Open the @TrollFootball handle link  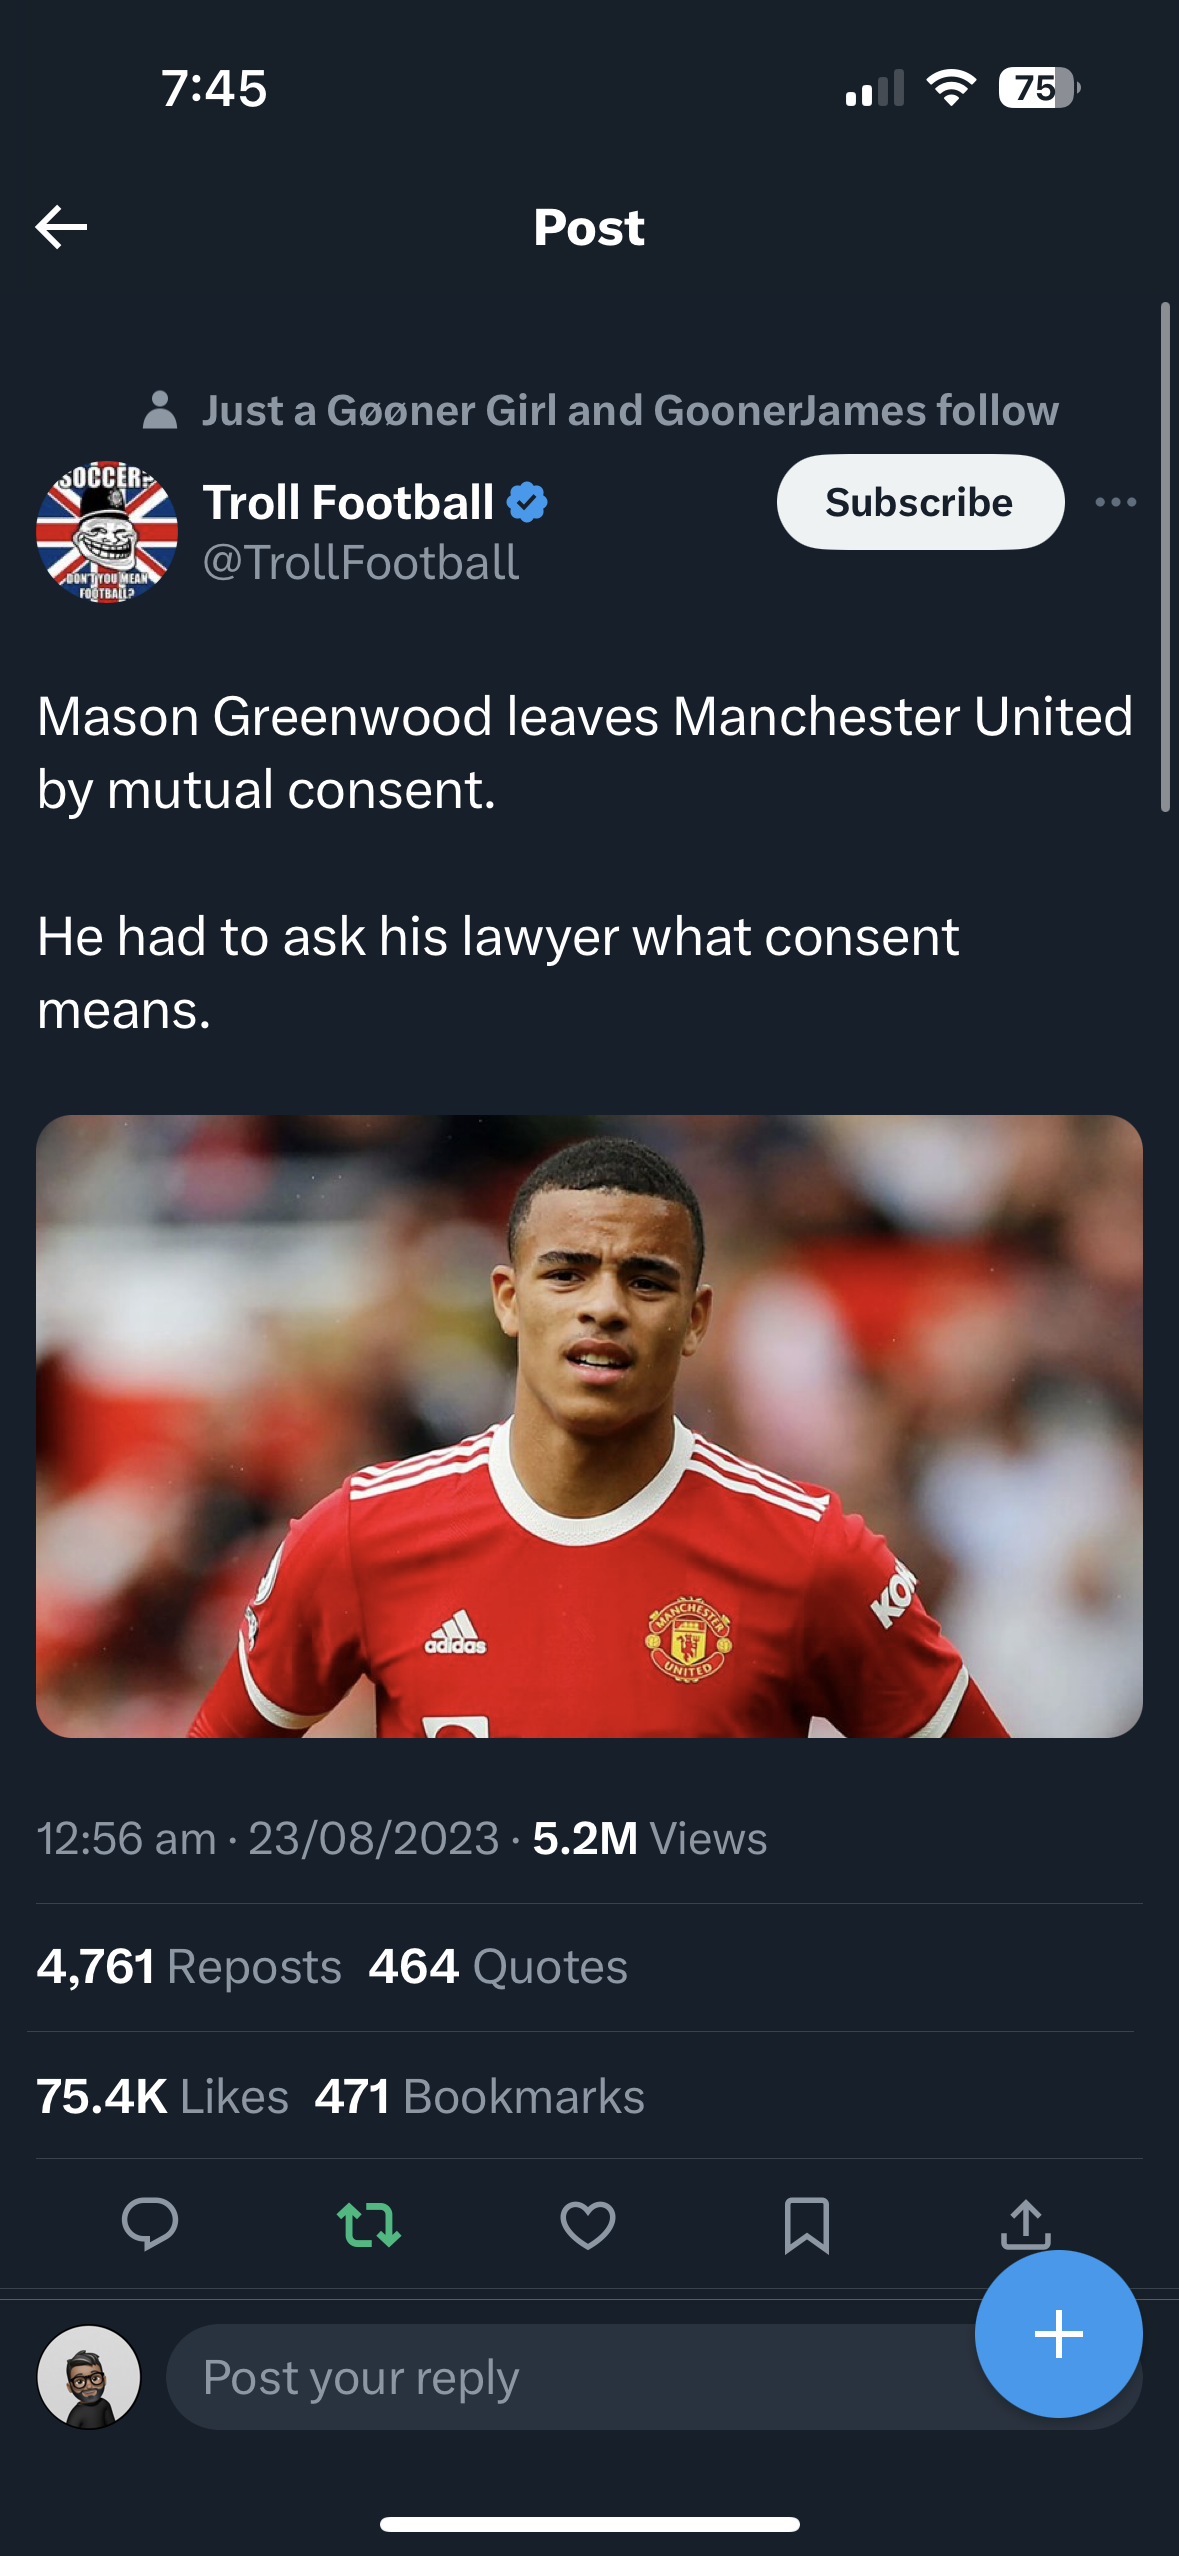pos(361,563)
